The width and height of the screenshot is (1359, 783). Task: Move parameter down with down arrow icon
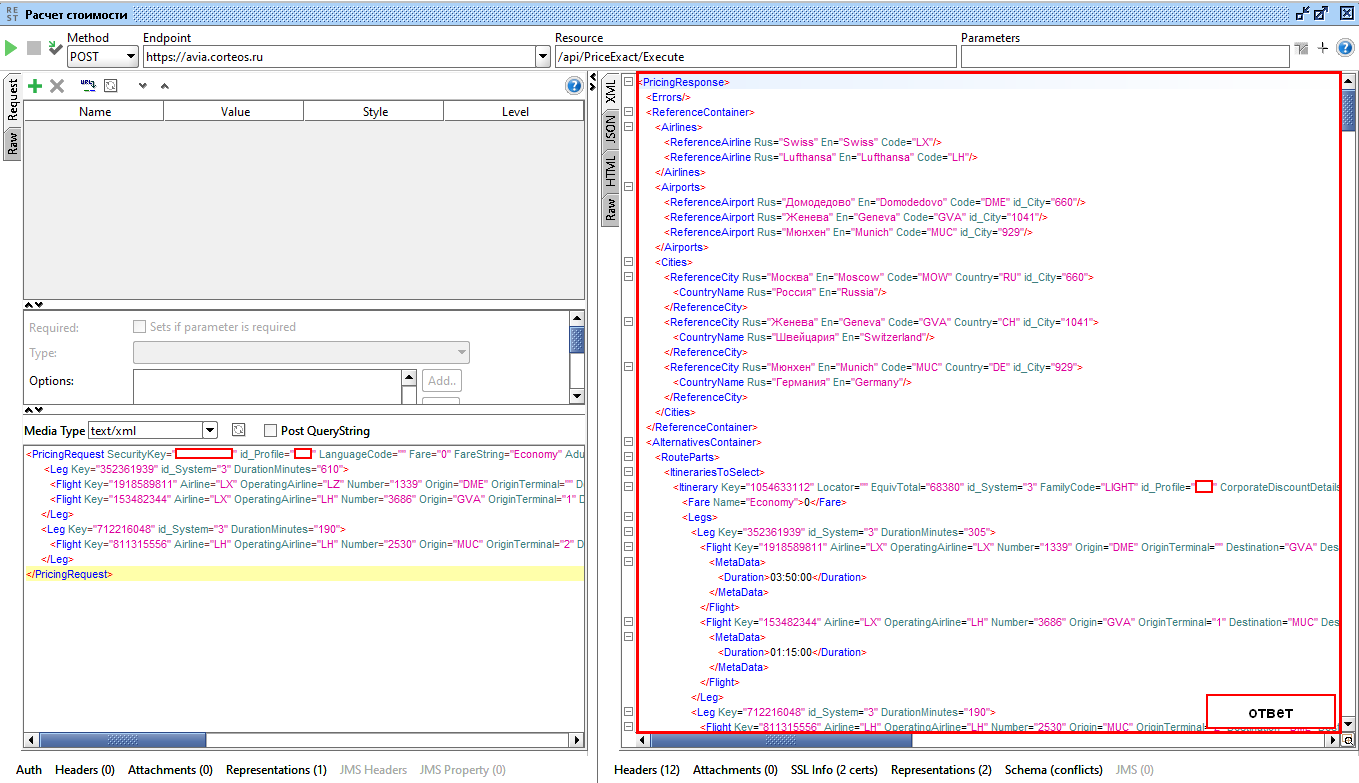click(x=143, y=87)
